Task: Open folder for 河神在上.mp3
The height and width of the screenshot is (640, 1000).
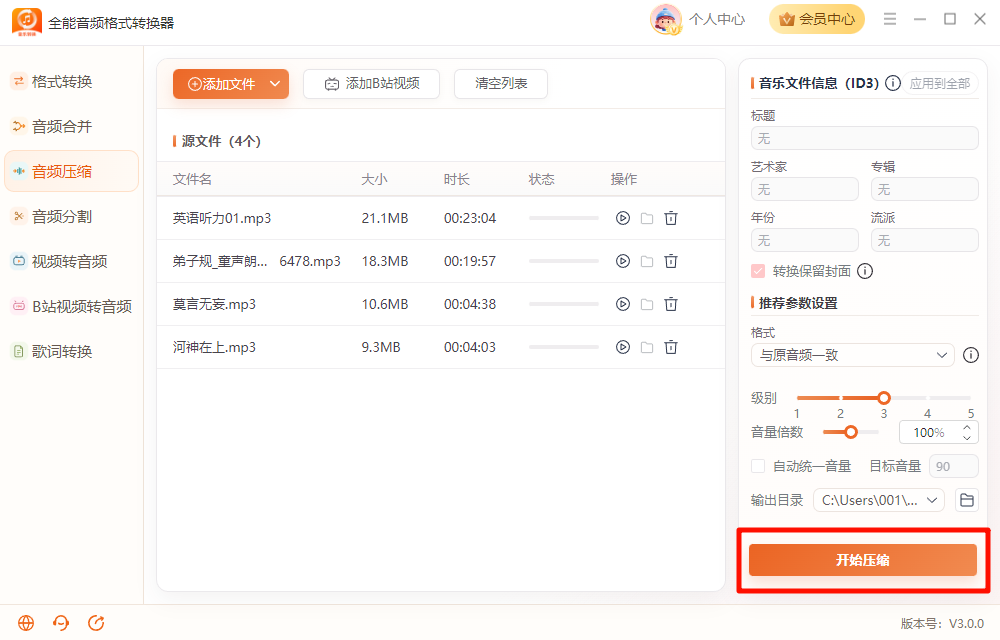Action: pyautogui.click(x=647, y=347)
